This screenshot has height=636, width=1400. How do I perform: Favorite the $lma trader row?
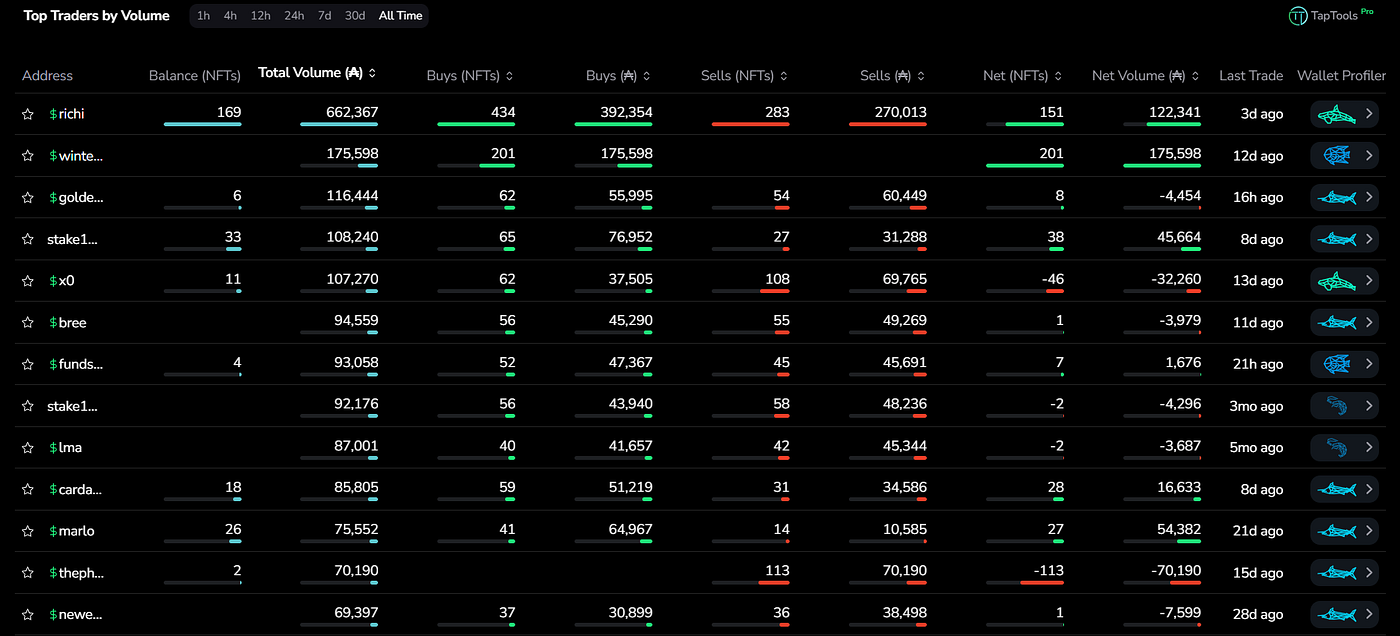click(x=28, y=448)
